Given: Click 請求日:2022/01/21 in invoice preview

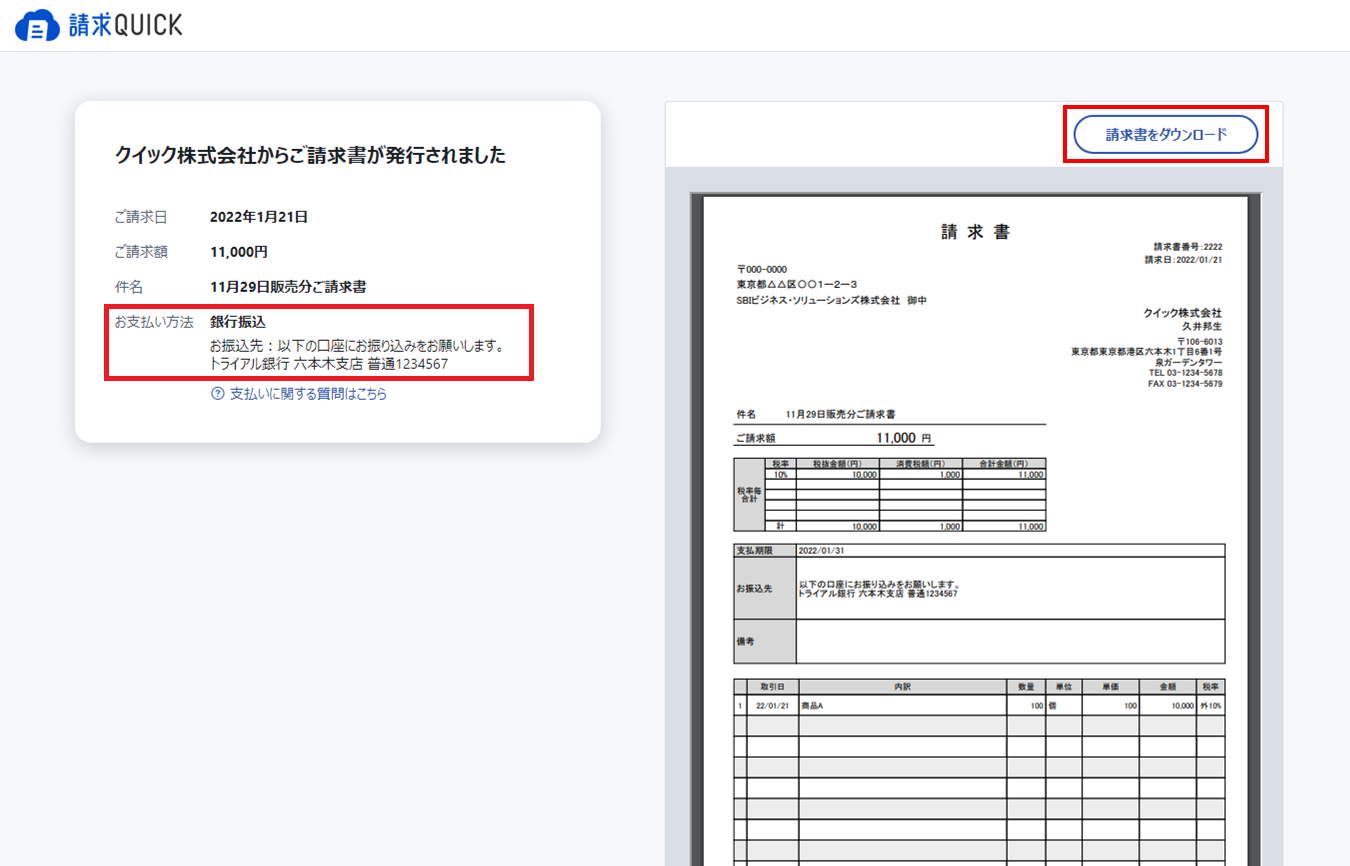Looking at the screenshot, I should tap(1184, 259).
